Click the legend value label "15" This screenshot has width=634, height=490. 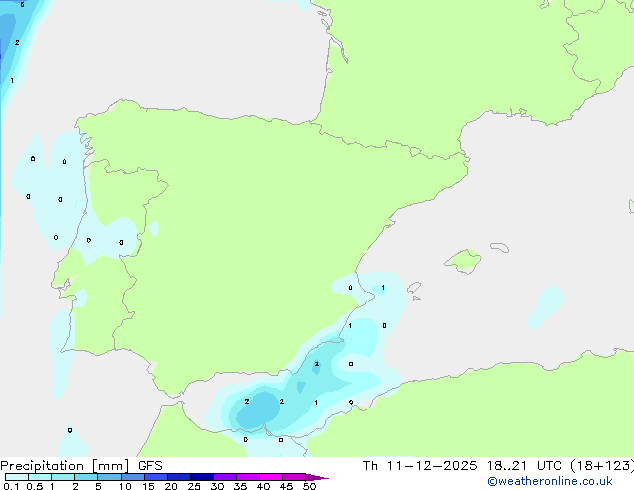[x=148, y=486]
